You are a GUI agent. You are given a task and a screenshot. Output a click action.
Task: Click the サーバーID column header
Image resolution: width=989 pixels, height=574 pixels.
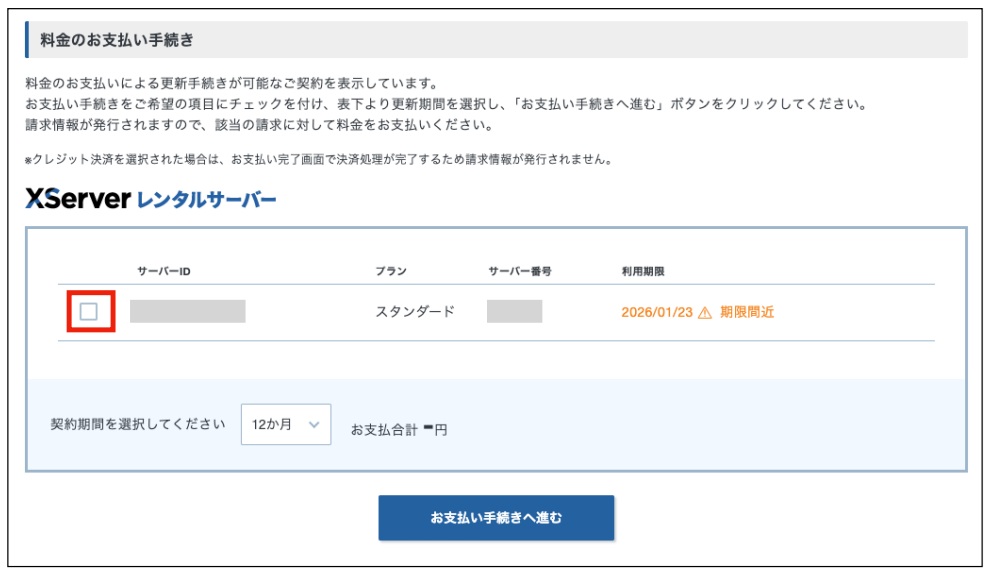pyautogui.click(x=164, y=271)
